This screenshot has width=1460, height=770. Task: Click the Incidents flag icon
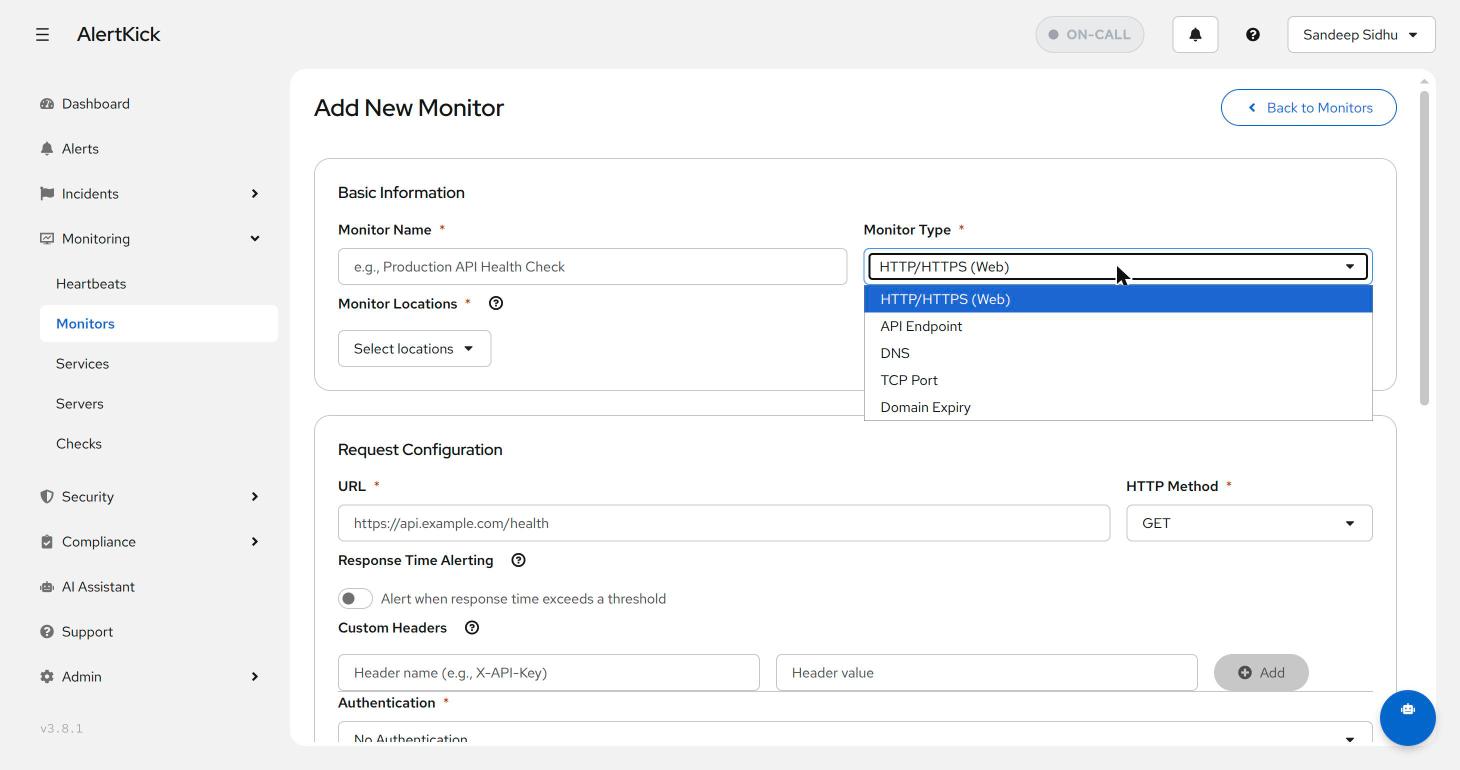[47, 194]
